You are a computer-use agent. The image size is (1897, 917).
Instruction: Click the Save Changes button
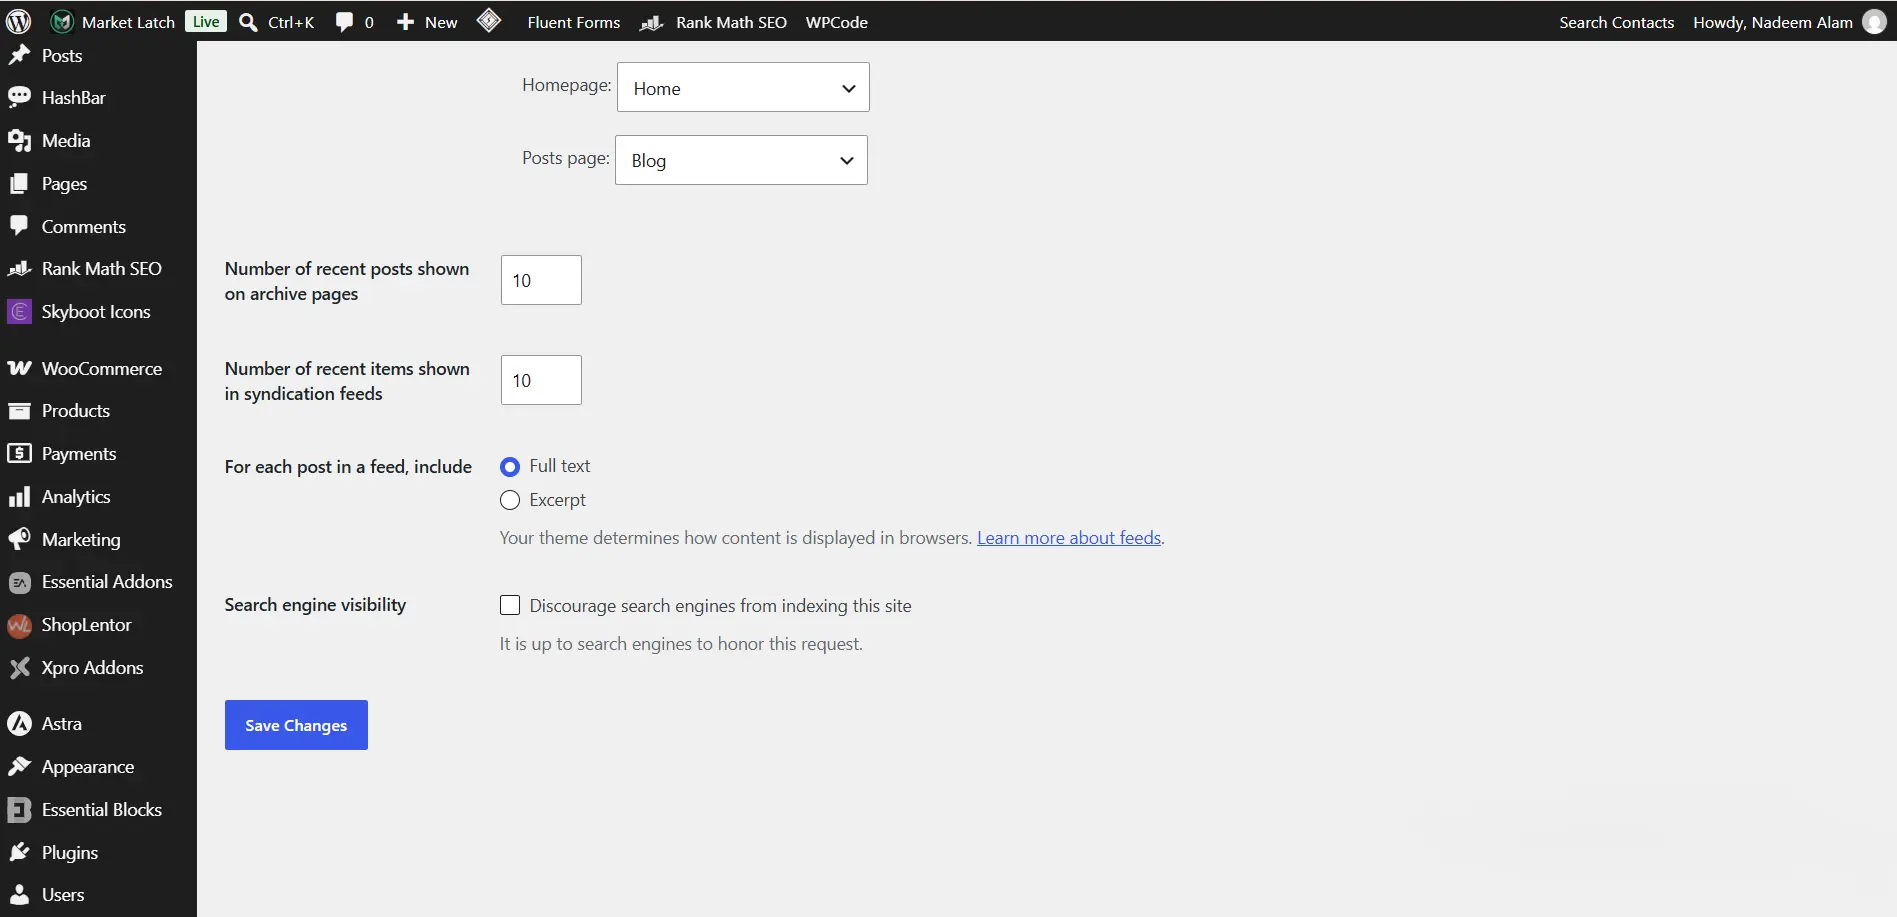click(296, 725)
